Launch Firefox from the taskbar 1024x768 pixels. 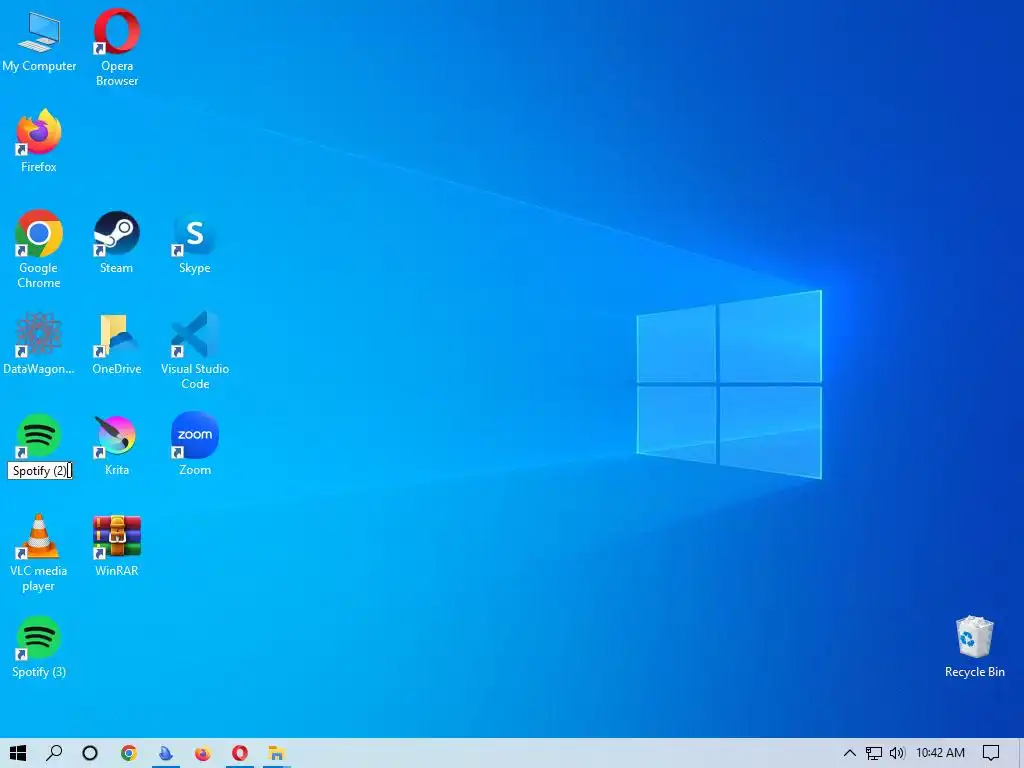pyautogui.click(x=203, y=753)
